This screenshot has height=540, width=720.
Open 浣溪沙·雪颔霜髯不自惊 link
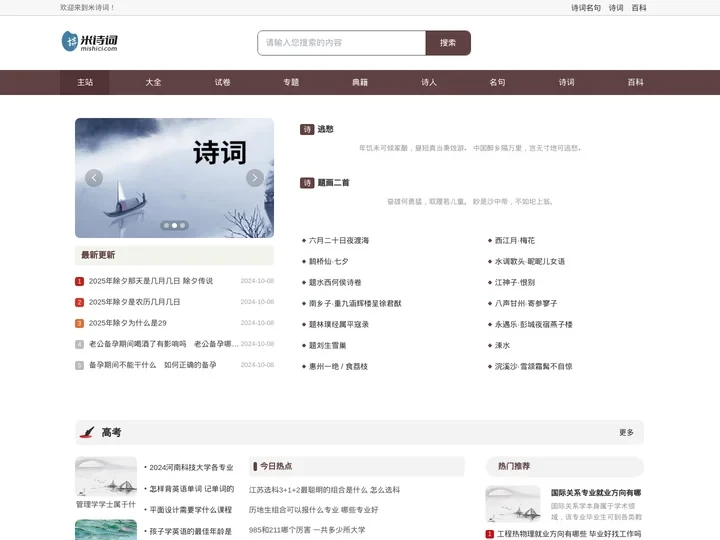click(533, 367)
